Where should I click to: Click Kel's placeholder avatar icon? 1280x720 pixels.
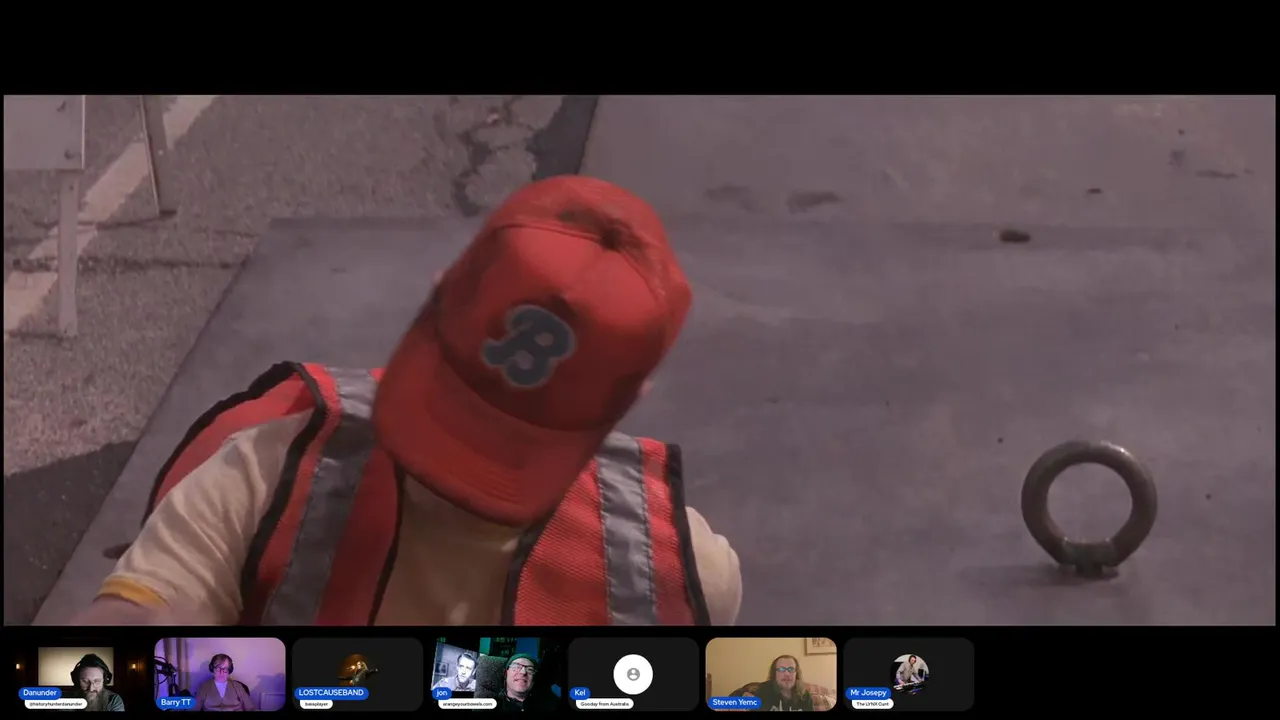[x=633, y=674]
